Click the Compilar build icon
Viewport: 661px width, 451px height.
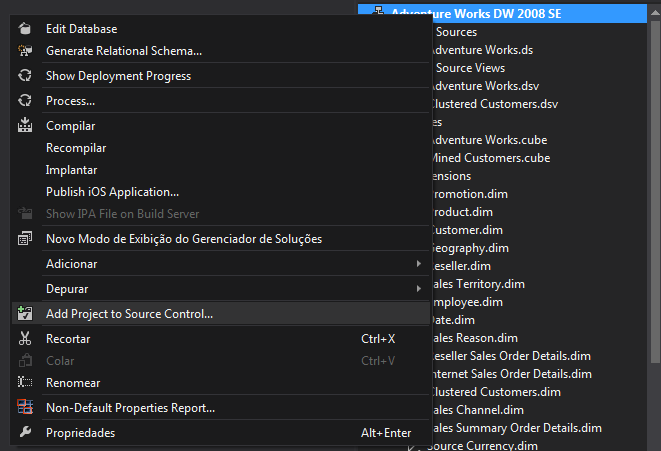(25, 125)
